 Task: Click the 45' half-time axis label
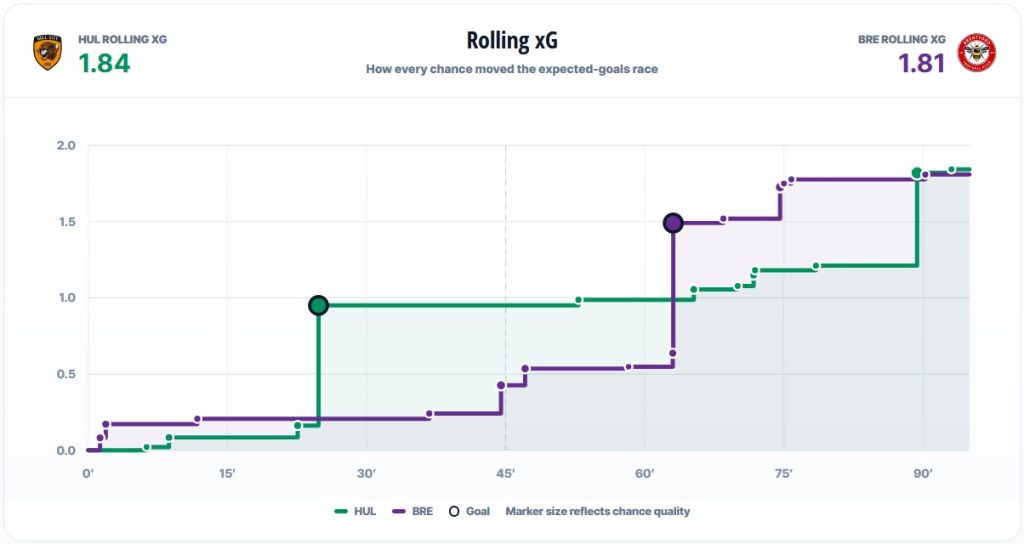pyautogui.click(x=505, y=473)
